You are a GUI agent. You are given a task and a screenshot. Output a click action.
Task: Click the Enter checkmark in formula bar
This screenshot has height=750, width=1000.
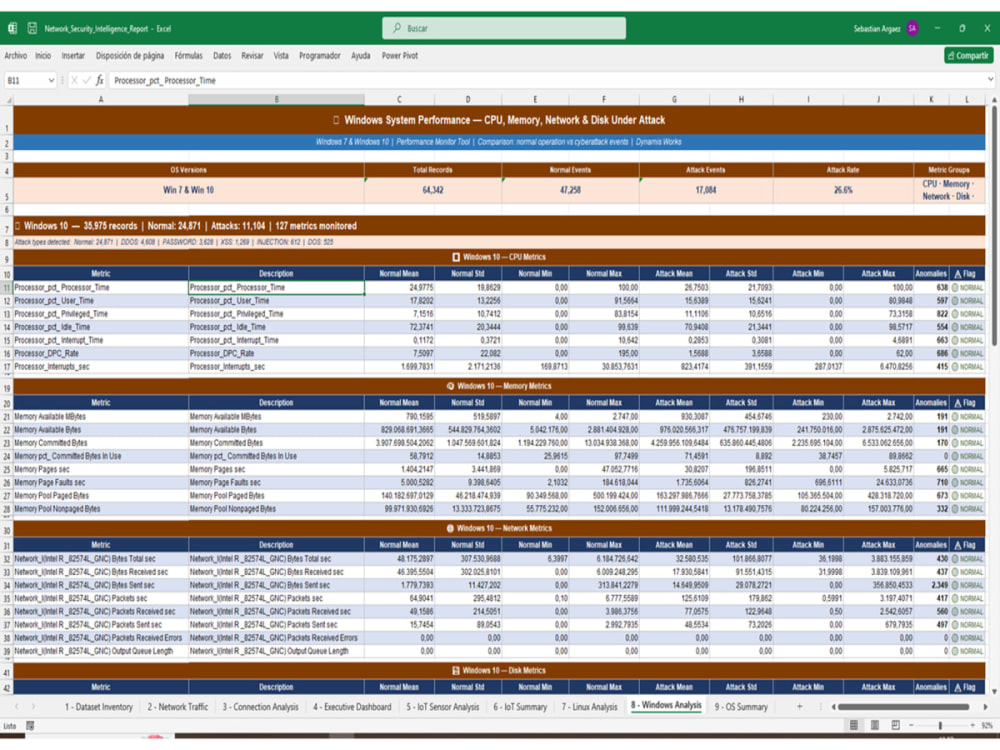click(x=87, y=80)
